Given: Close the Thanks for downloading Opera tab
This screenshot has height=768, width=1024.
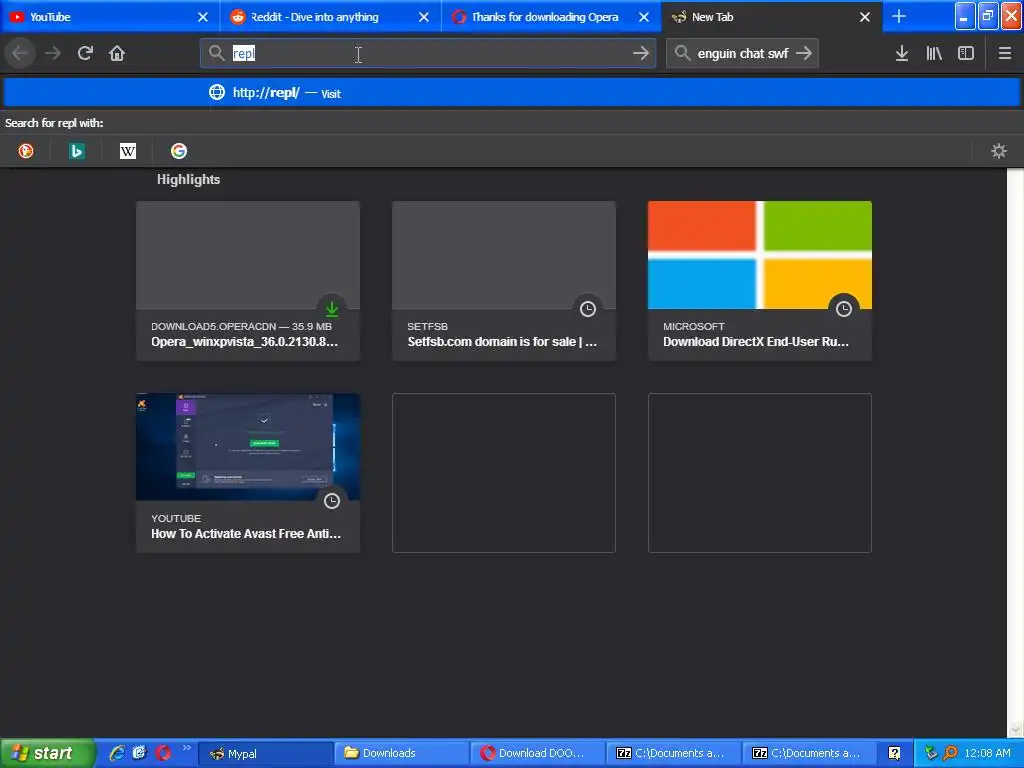Looking at the screenshot, I should [x=644, y=17].
